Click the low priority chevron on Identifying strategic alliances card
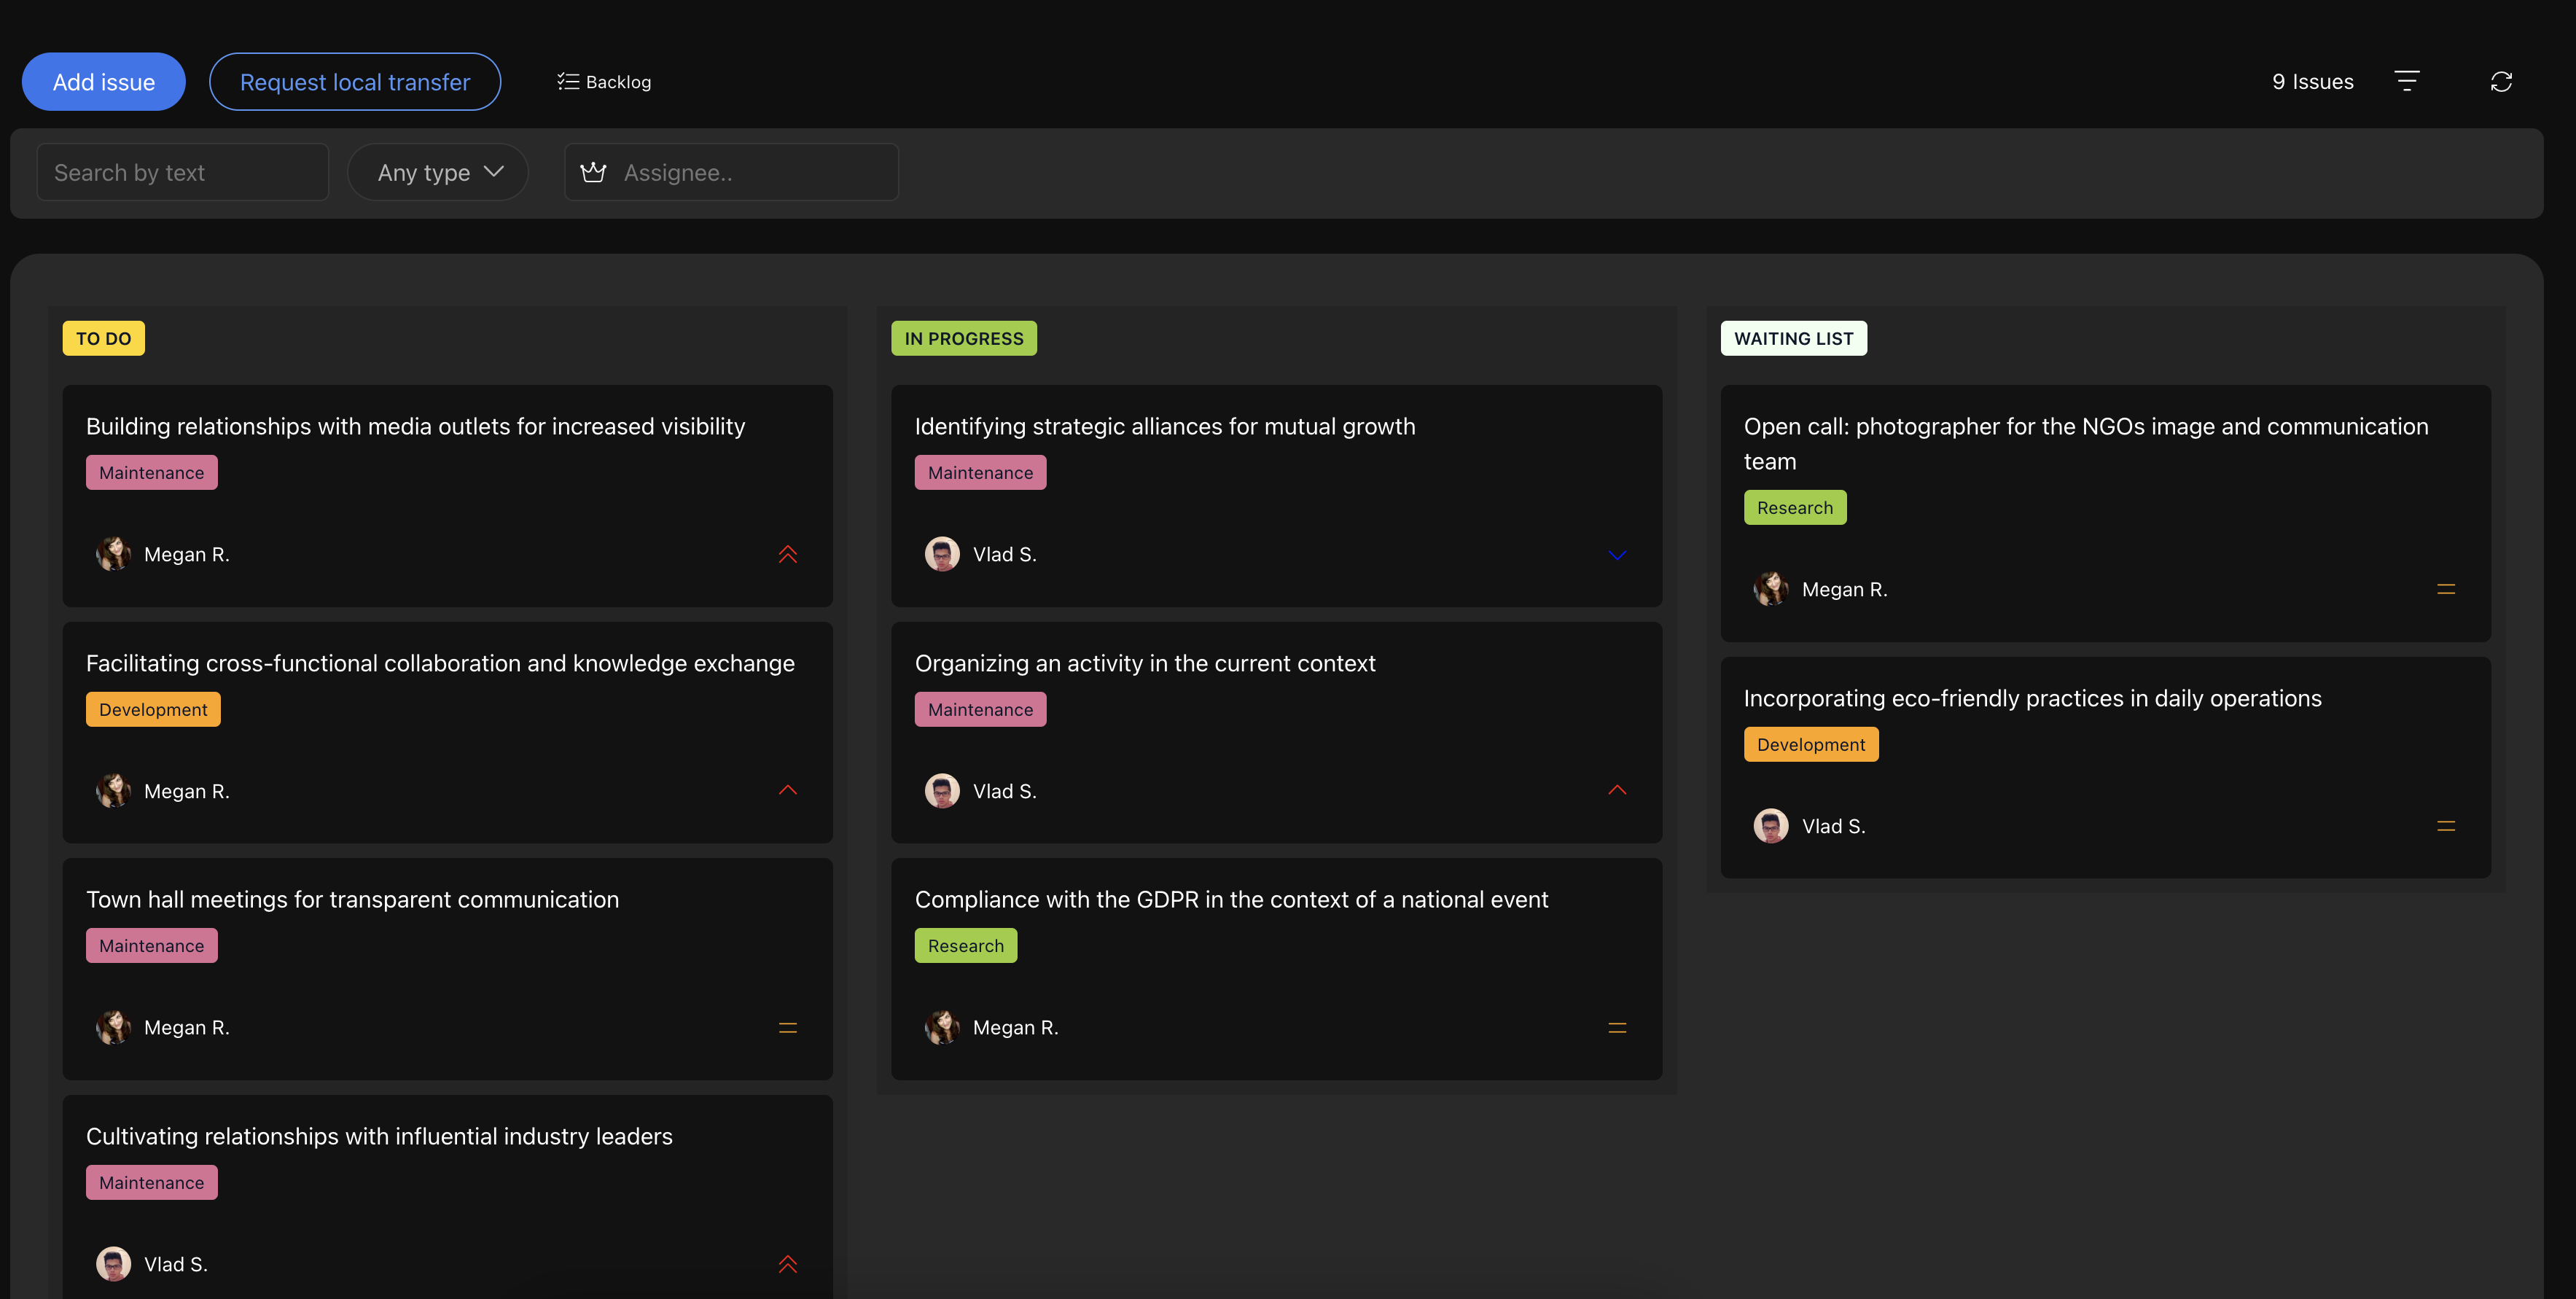2576x1299 pixels. tap(1616, 554)
